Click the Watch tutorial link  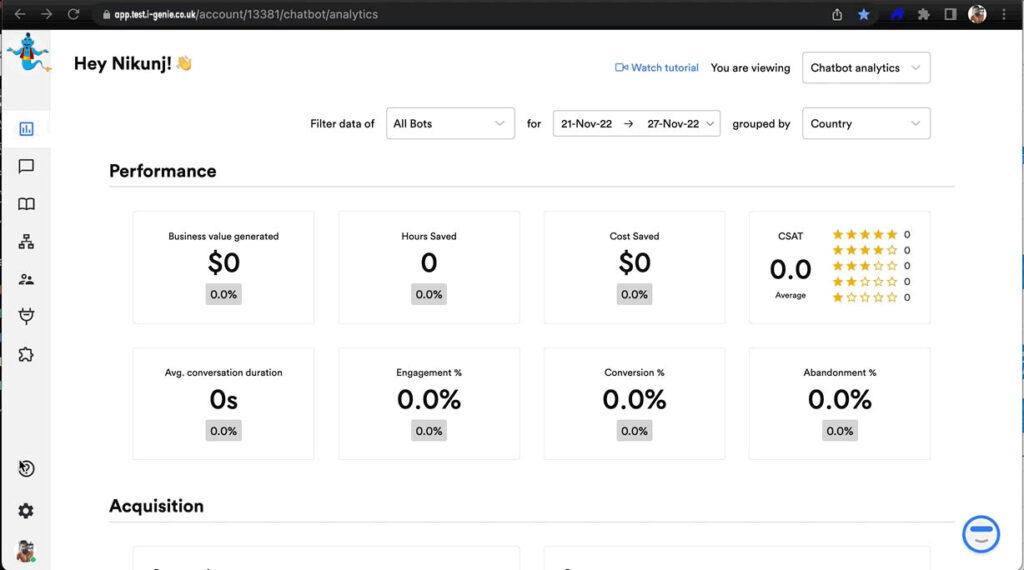(657, 68)
